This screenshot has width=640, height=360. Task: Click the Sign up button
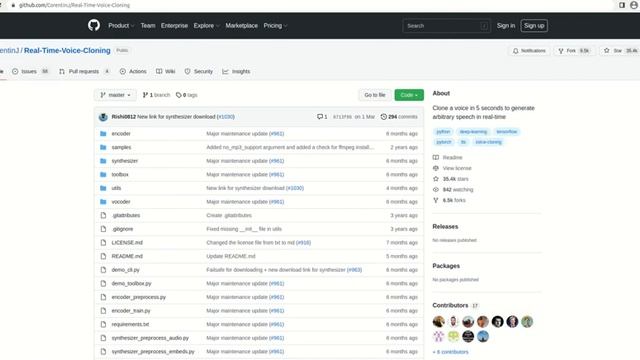point(534,25)
